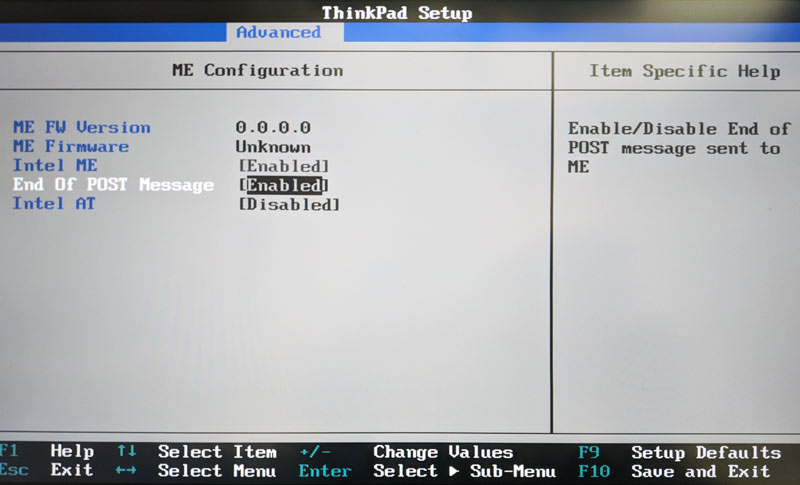Screen dimensions: 800x485
Task: Click the Esc Exit key hint
Action: pos(46,470)
